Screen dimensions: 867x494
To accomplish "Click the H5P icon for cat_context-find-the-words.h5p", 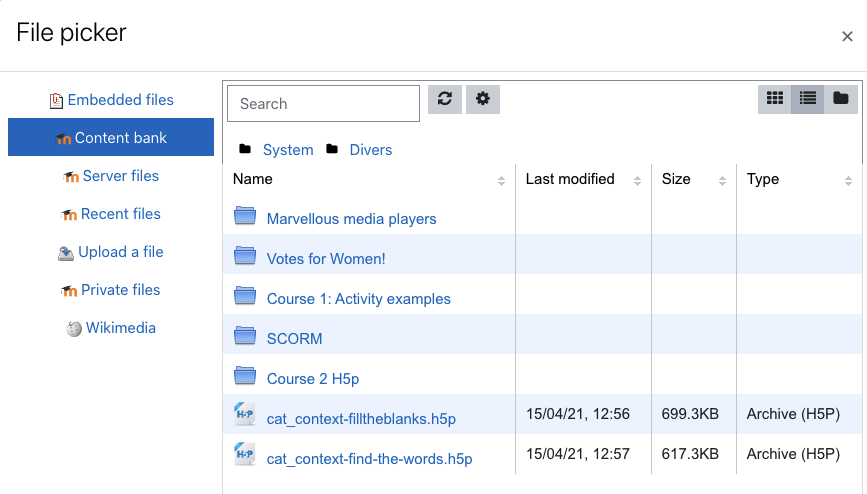I will coord(245,454).
